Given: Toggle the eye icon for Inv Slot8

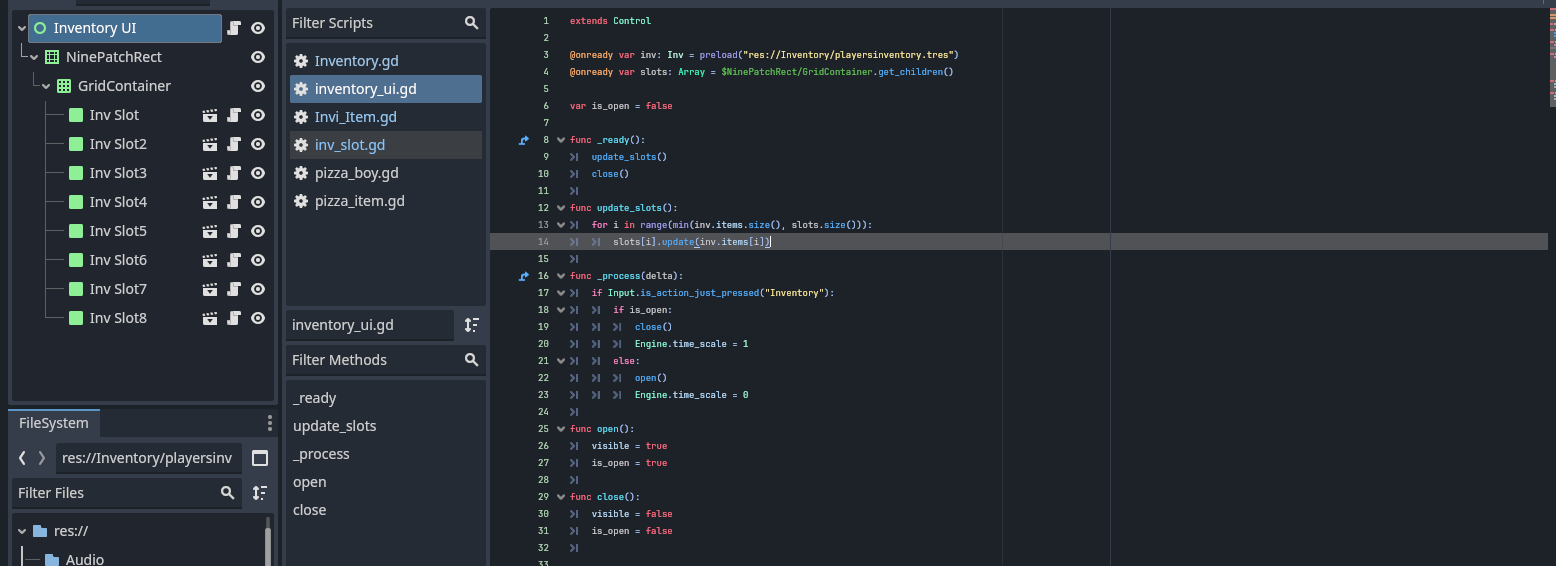Looking at the screenshot, I should pyautogui.click(x=258, y=318).
